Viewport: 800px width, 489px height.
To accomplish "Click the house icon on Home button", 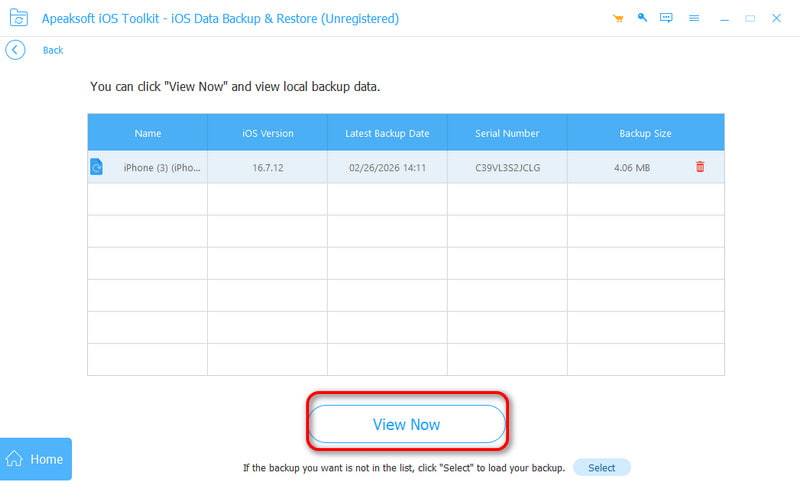I will pos(15,459).
